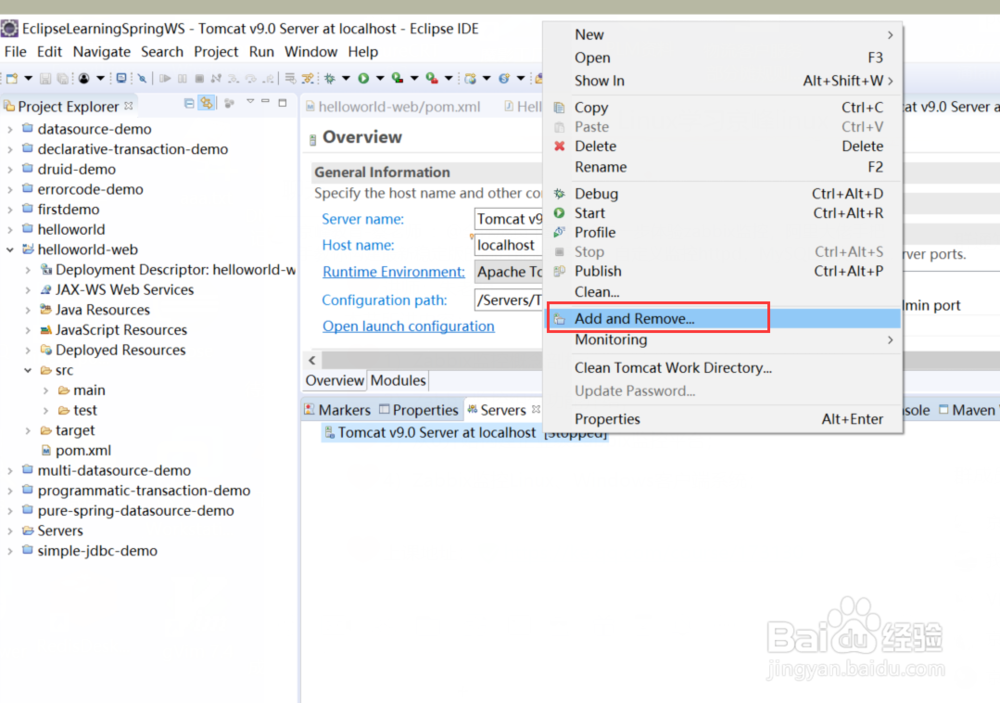Close the Servers view tab
The image size is (1000, 703).
(x=536, y=409)
